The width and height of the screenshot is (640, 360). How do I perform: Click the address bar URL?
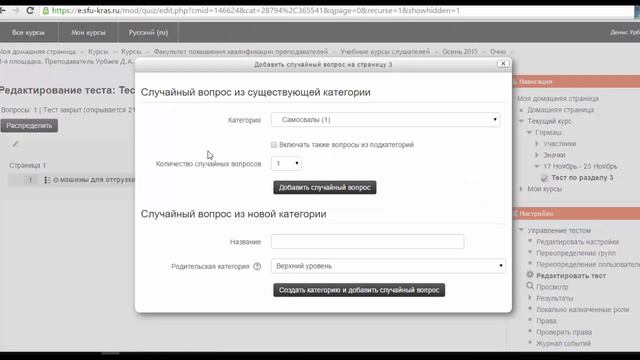point(256,11)
